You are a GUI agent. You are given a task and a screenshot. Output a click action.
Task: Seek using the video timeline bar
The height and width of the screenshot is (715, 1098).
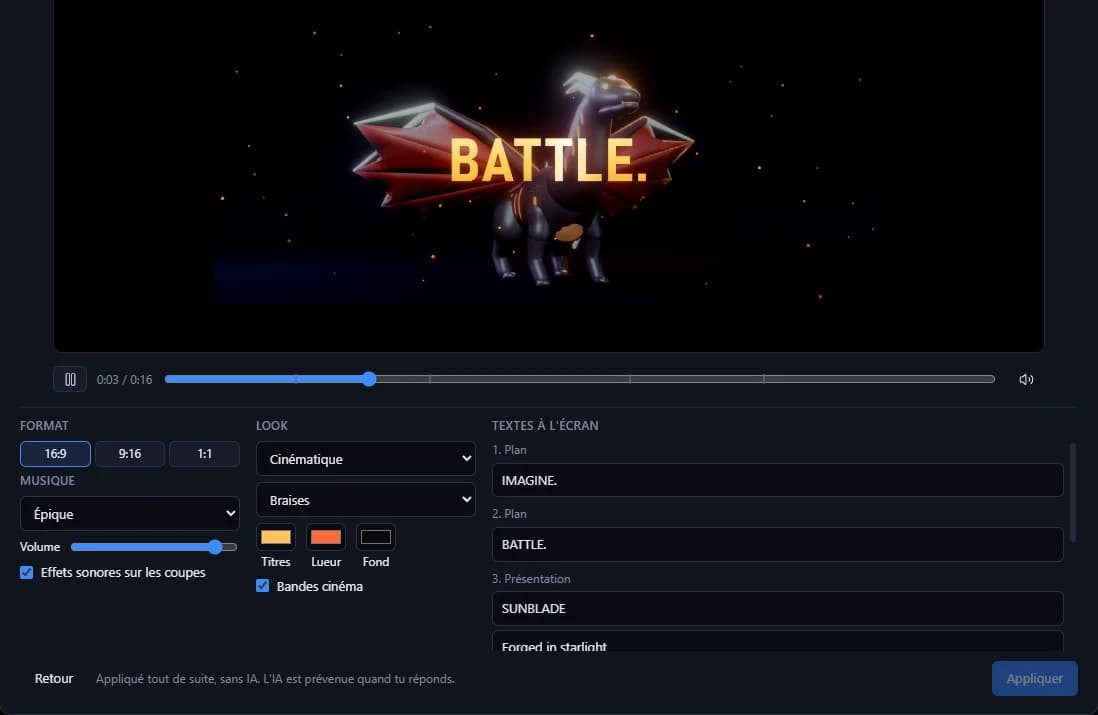(580, 379)
